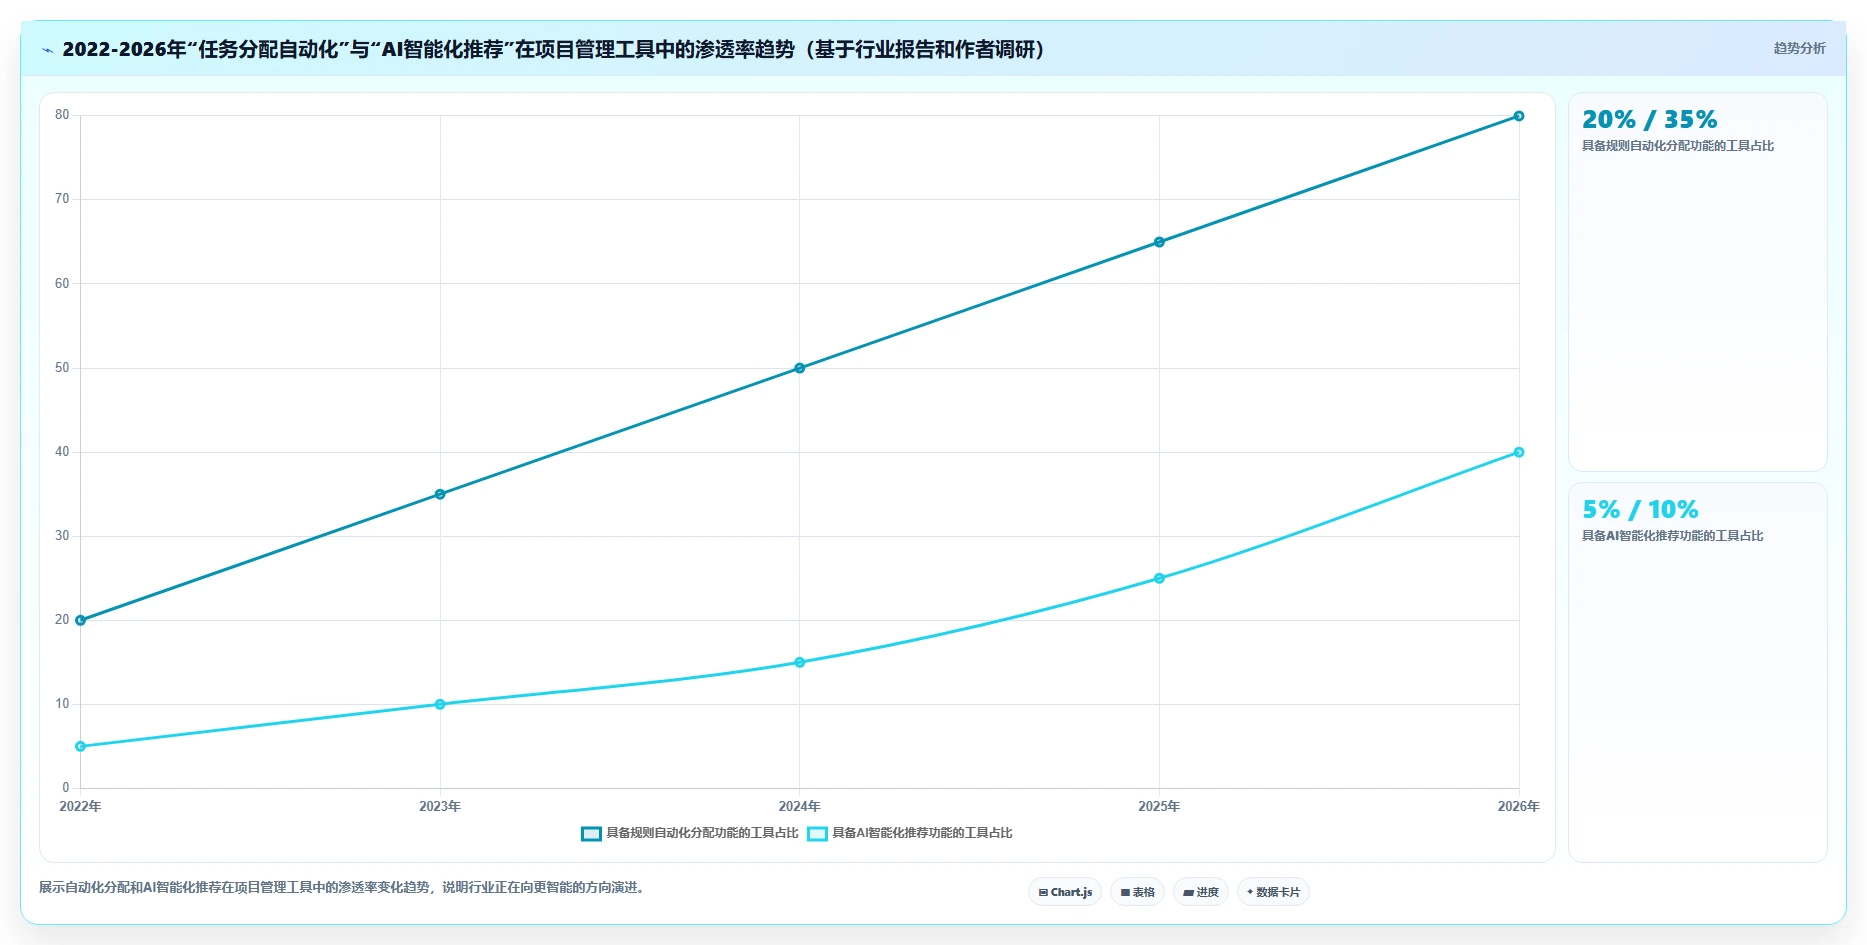The width and height of the screenshot is (1867, 945).
Task: Click the 5% / 10% stat value
Action: [x=1640, y=510]
